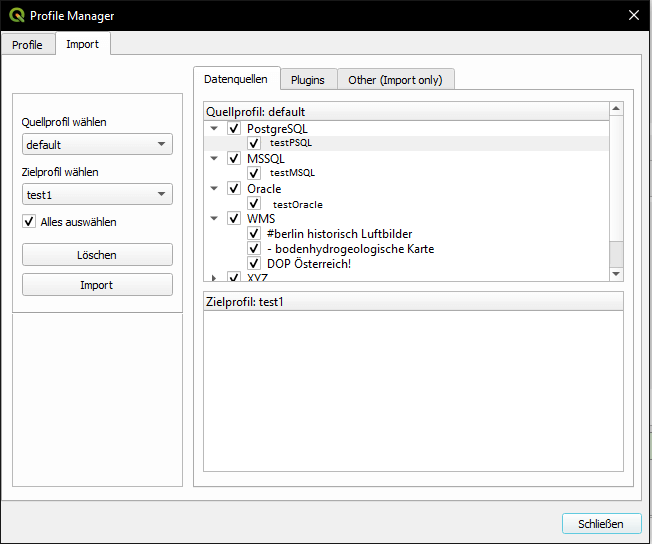The height and width of the screenshot is (544, 652).
Task: Collapse the MSSQL tree node
Action: pos(214,159)
